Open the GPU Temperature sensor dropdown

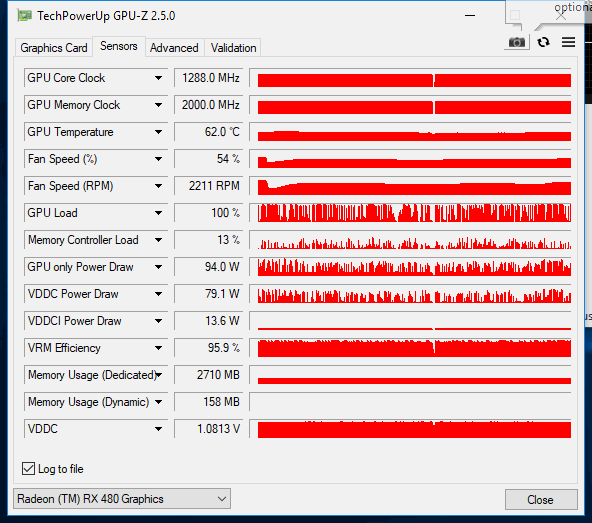[x=158, y=132]
